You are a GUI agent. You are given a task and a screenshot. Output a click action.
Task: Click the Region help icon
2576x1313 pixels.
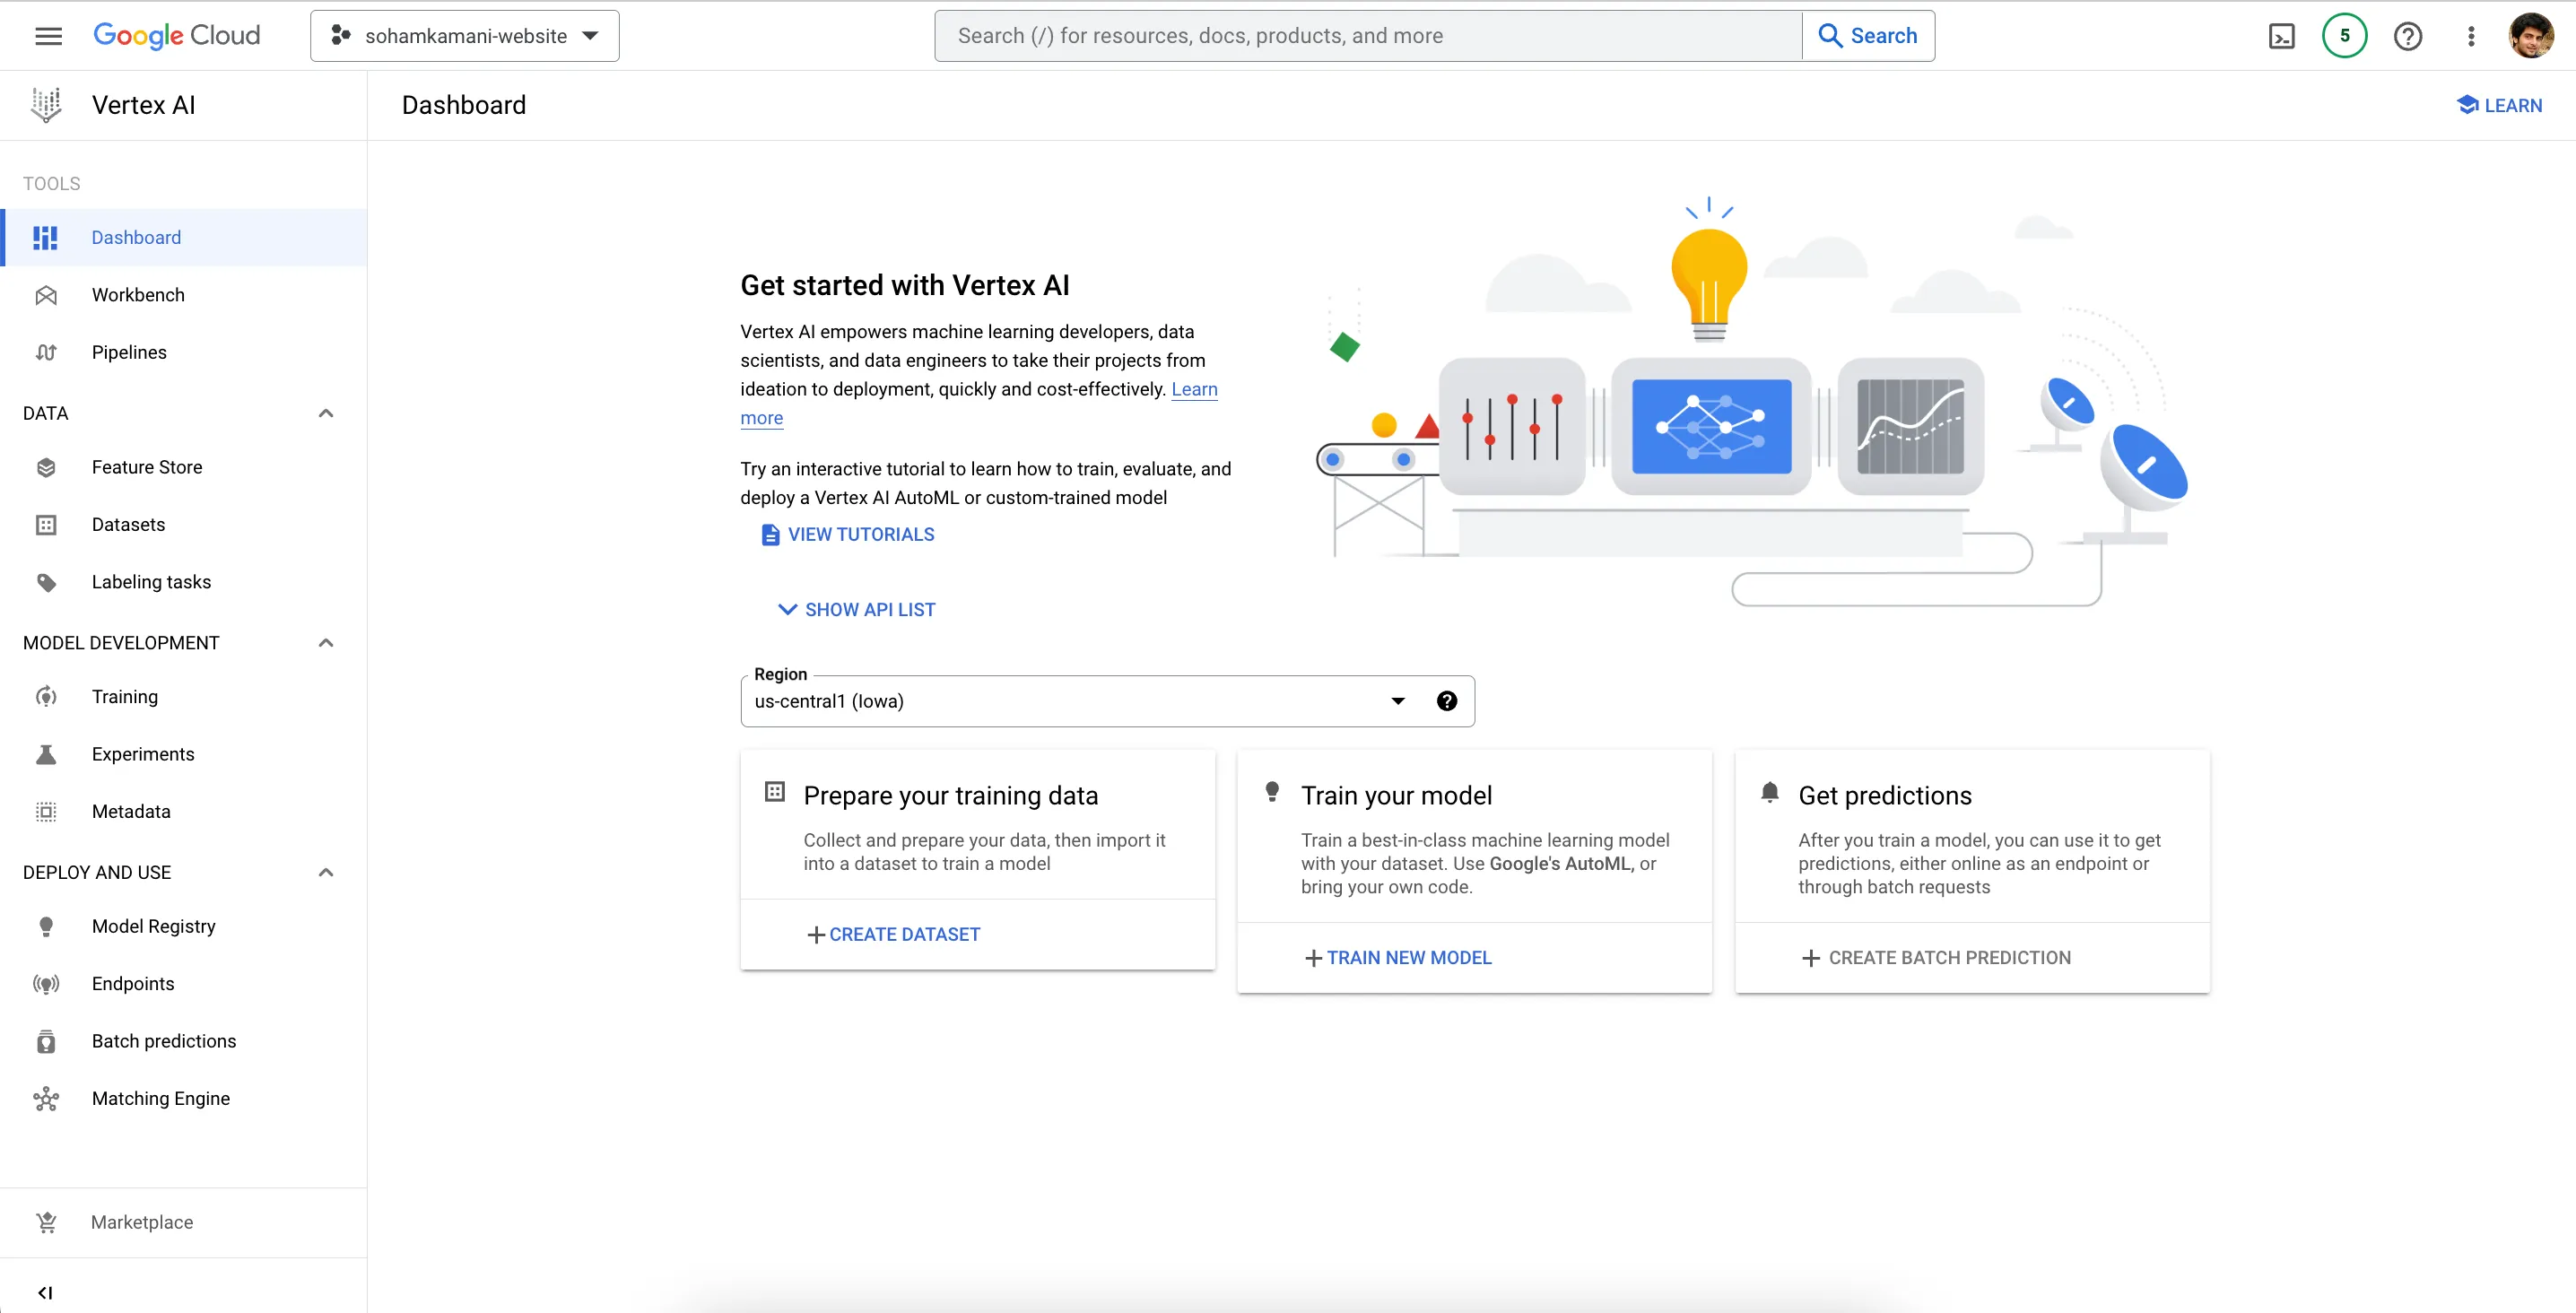pos(1446,701)
